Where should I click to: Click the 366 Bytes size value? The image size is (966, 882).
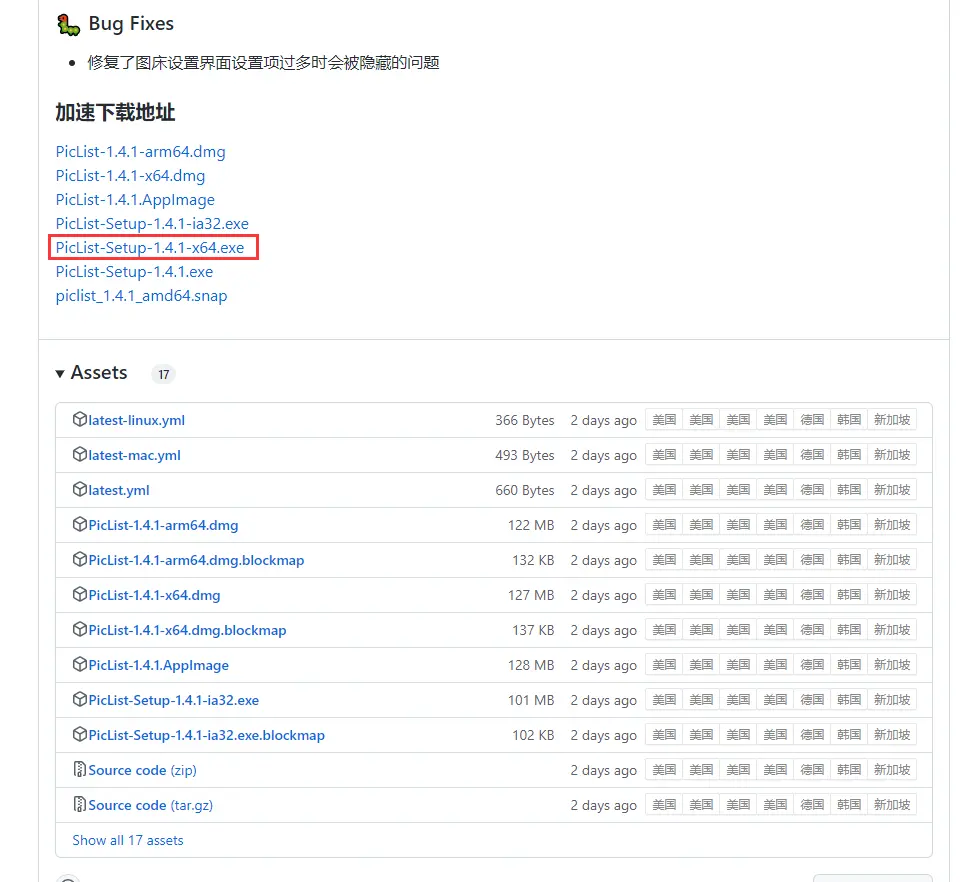525,420
